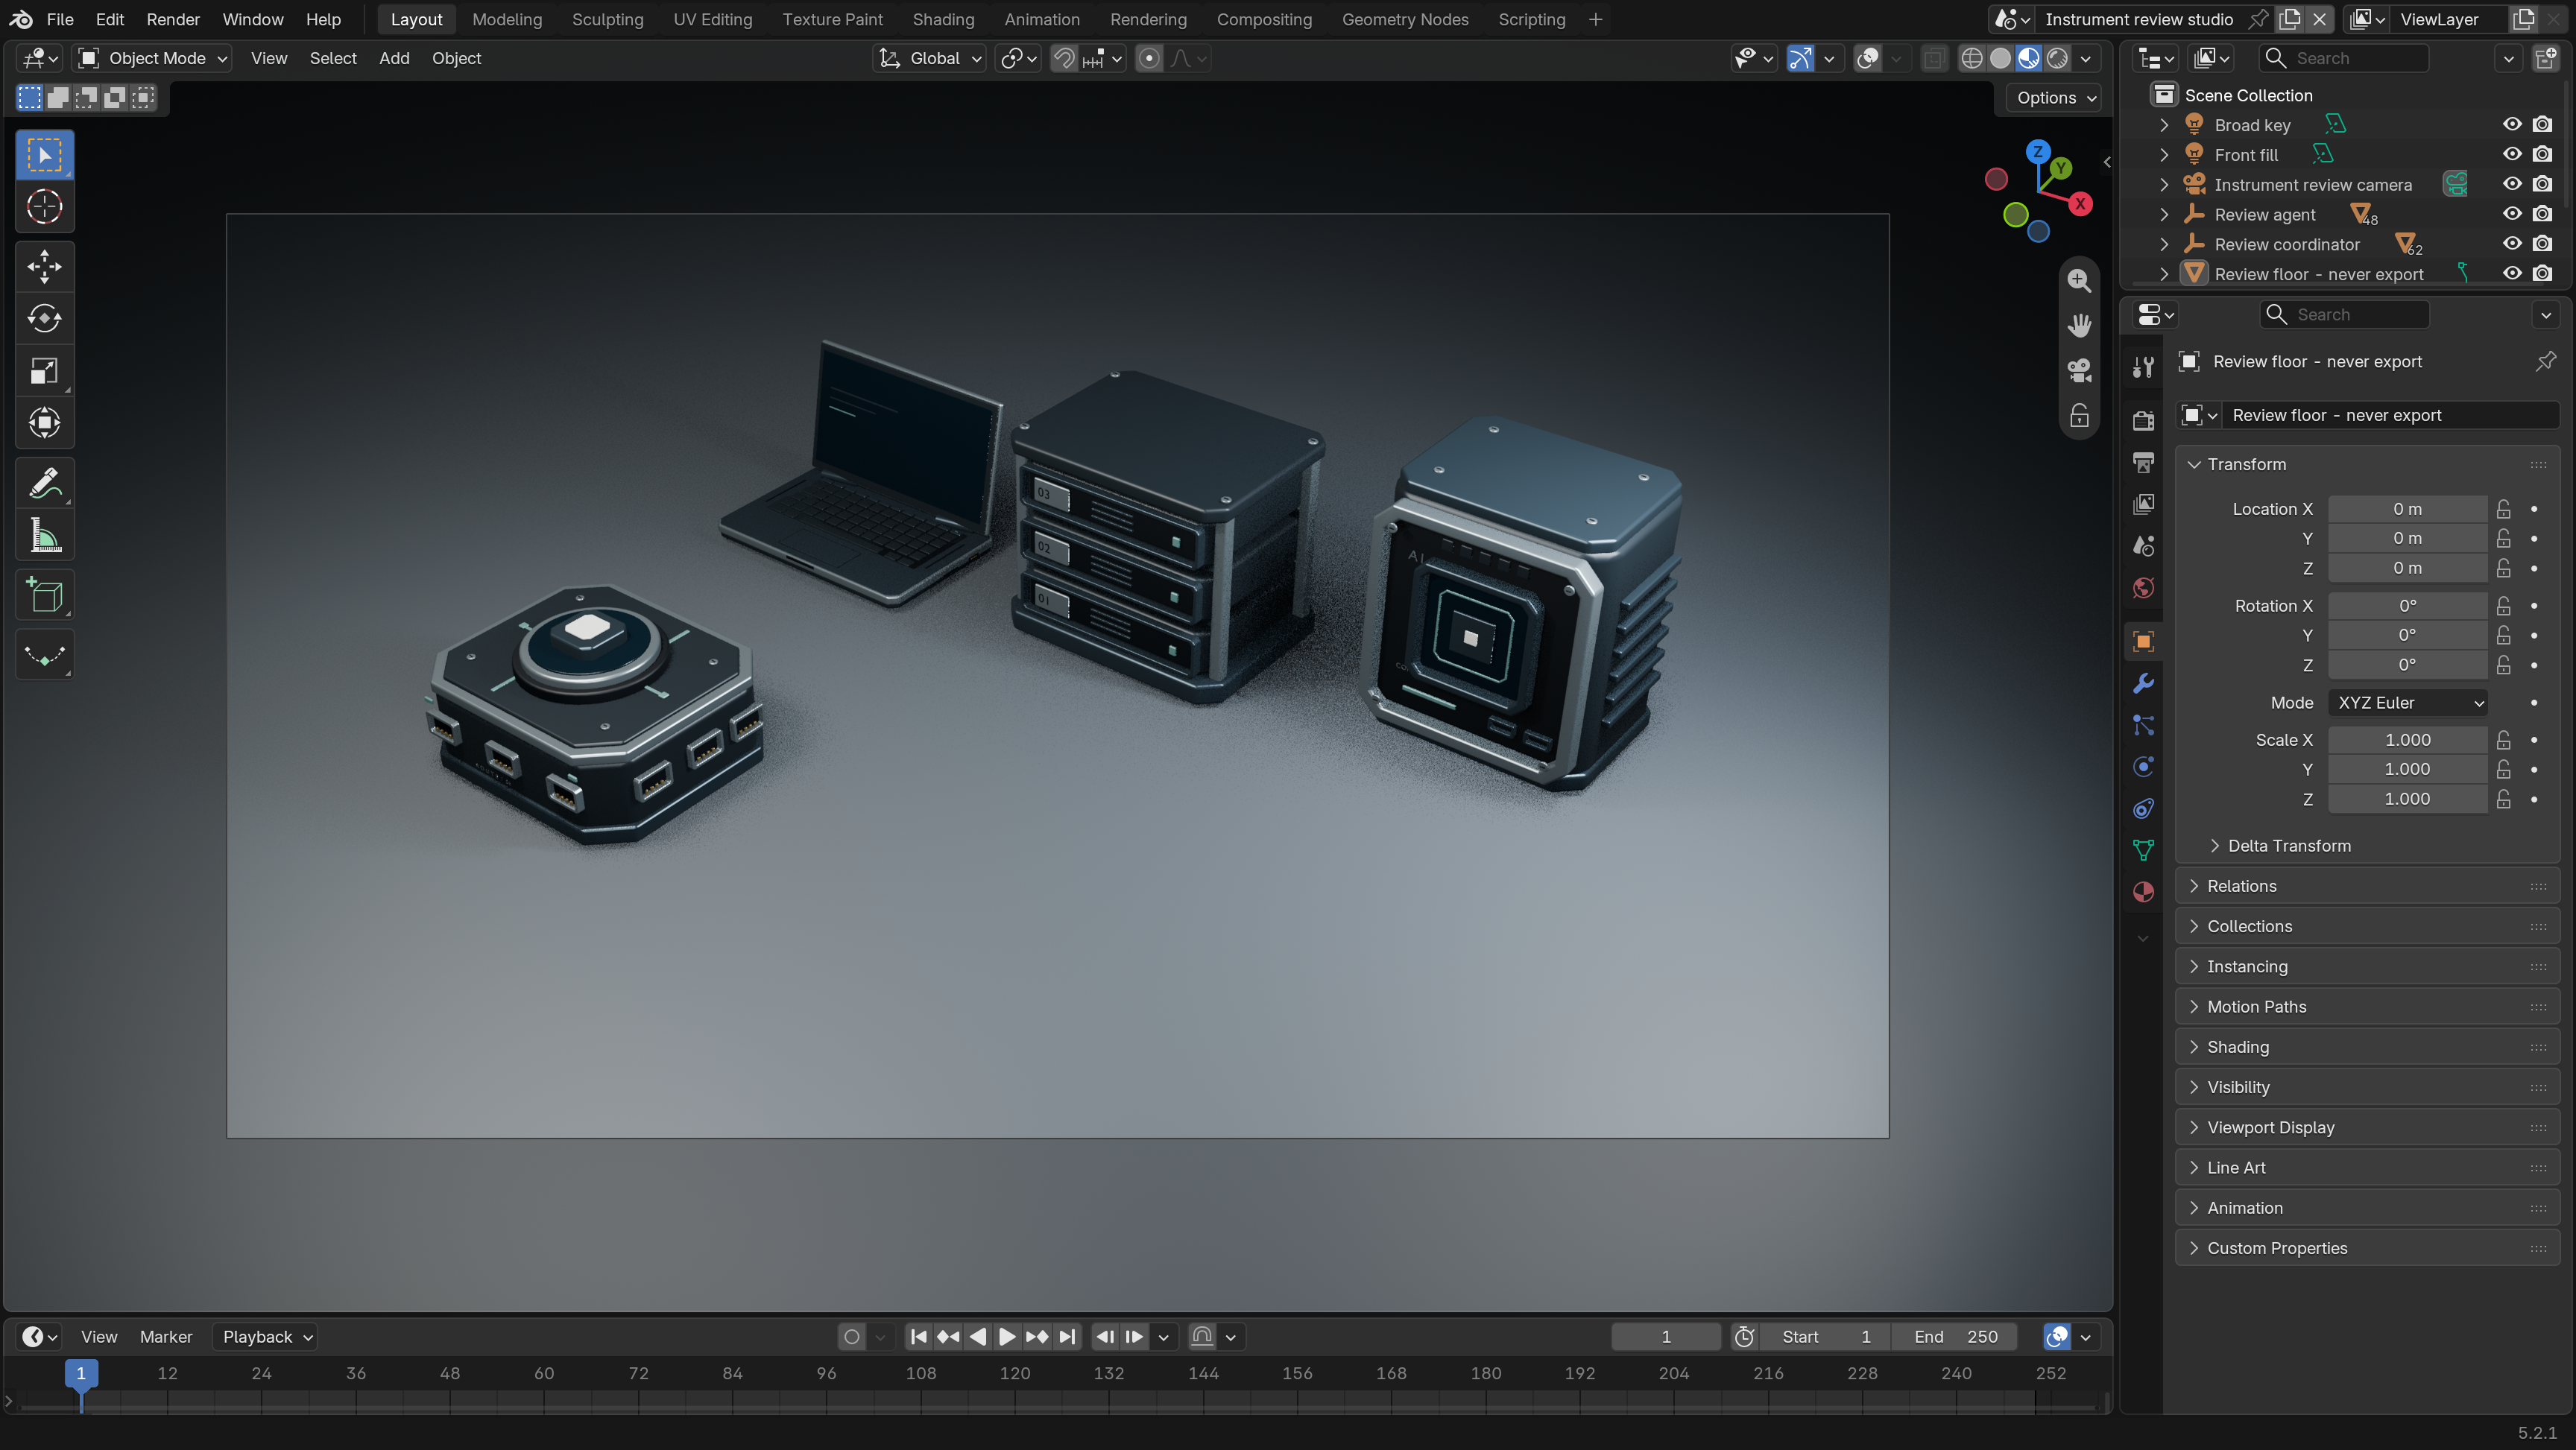Image resolution: width=2576 pixels, height=1450 pixels.
Task: Toggle the camera view icon
Action: (2079, 371)
